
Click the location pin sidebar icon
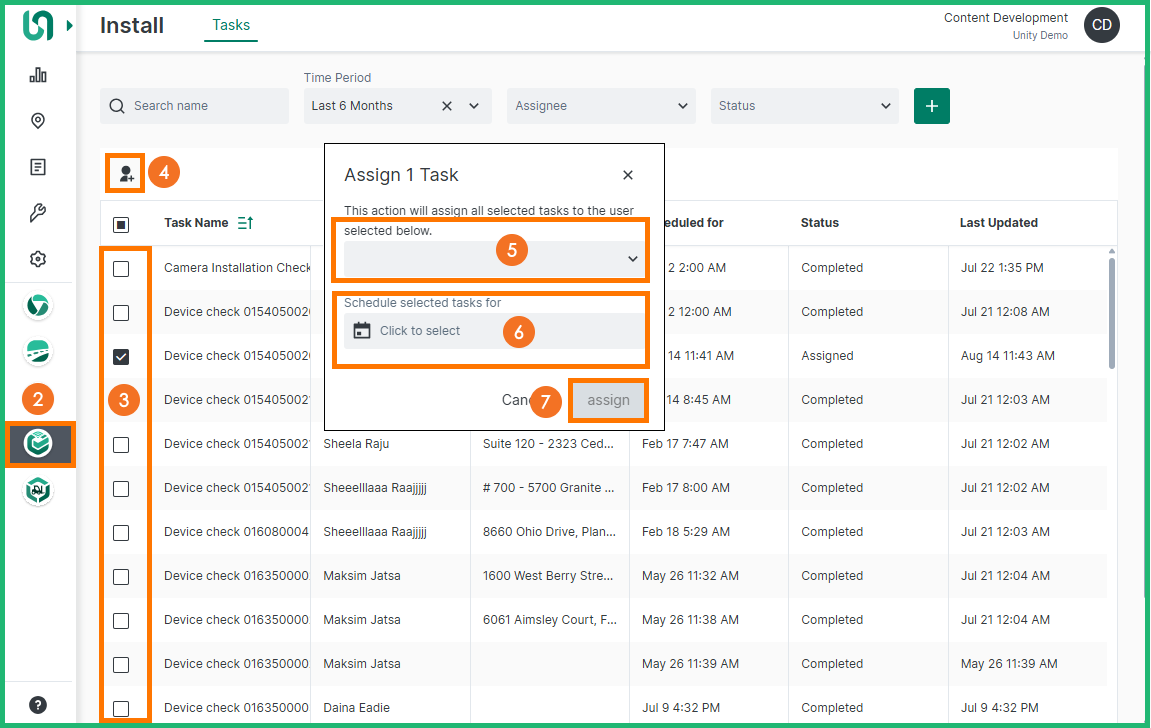(x=38, y=121)
